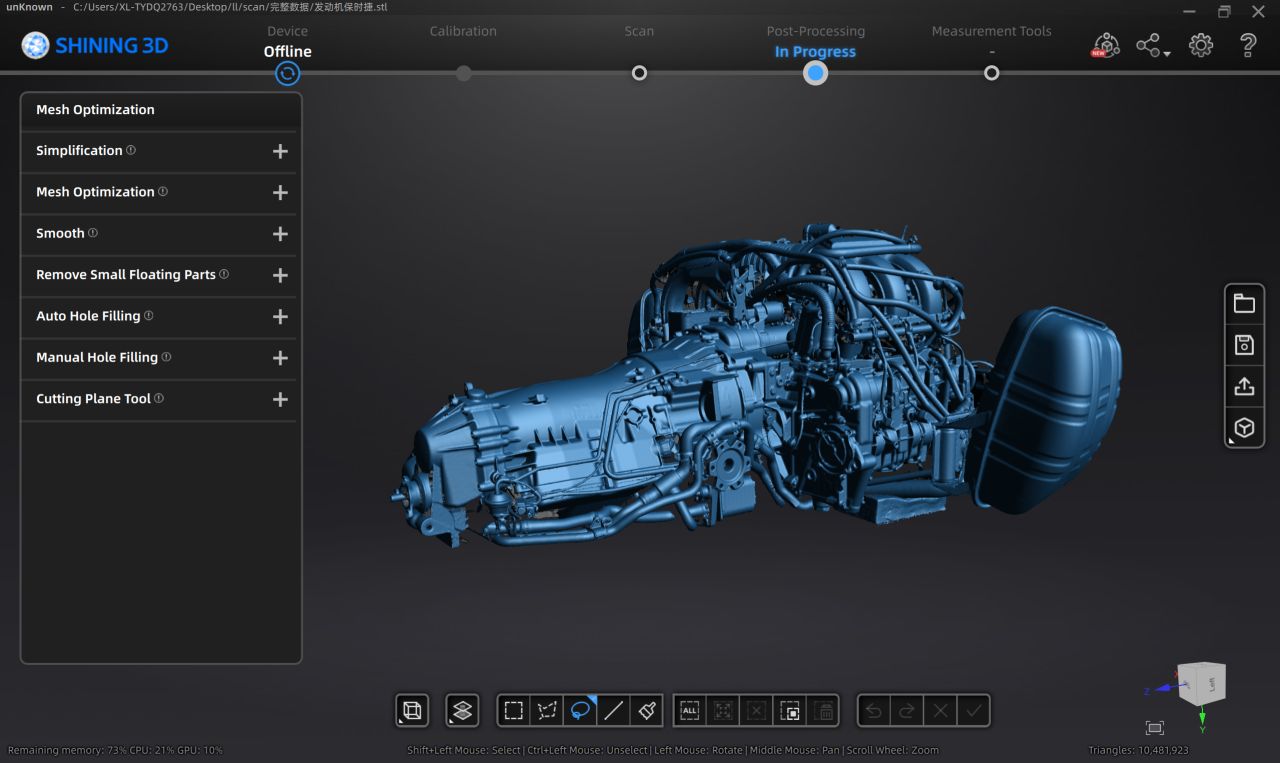Click info icon beside Simplification
This screenshot has width=1280, height=763.
(131, 150)
